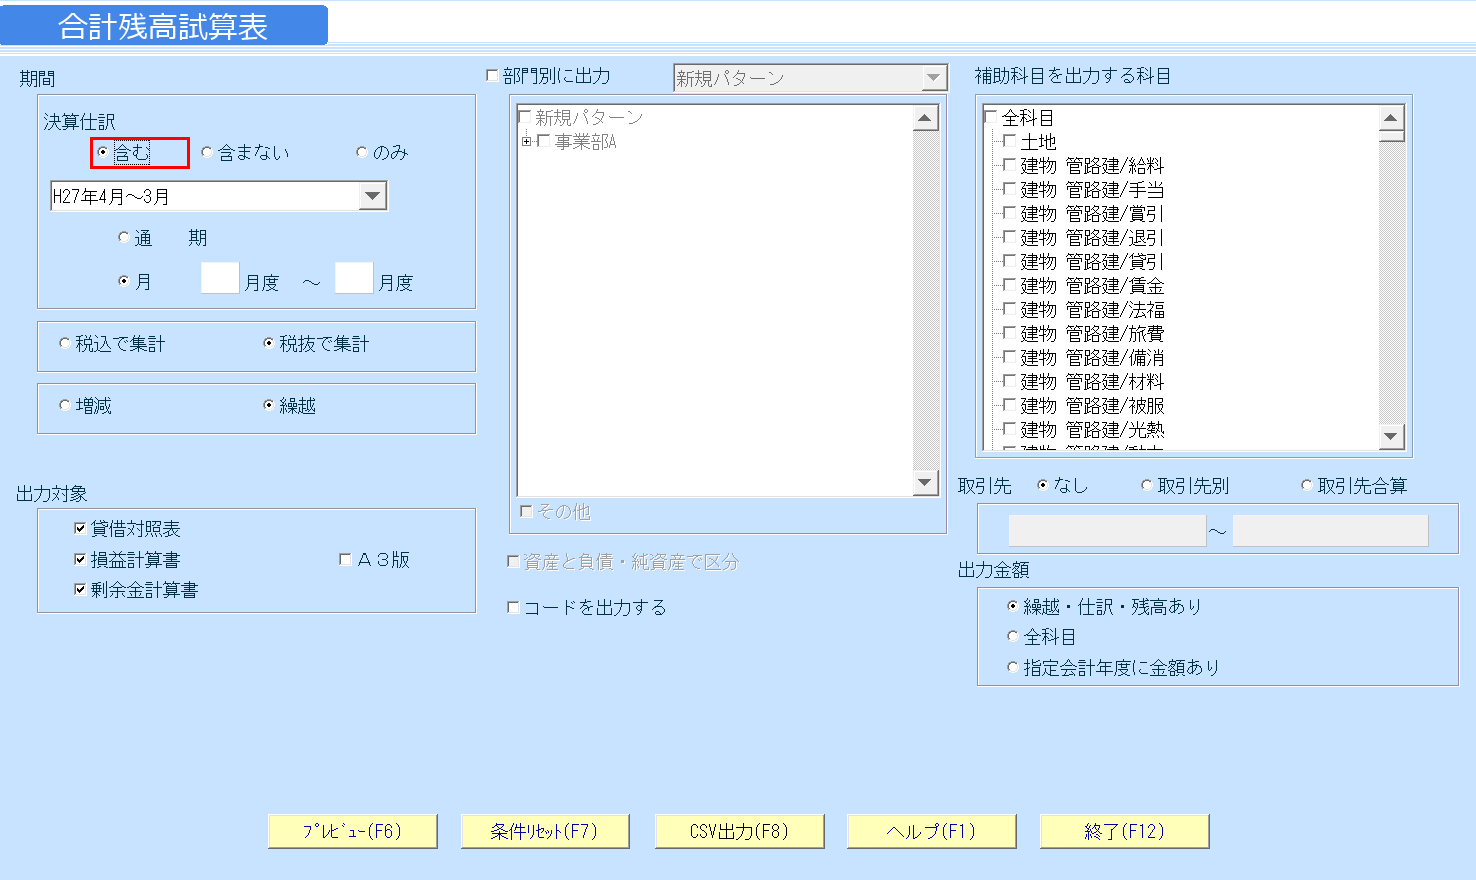Click inside the first 月度 input field
Screen dimensions: 1476x880
[219, 277]
